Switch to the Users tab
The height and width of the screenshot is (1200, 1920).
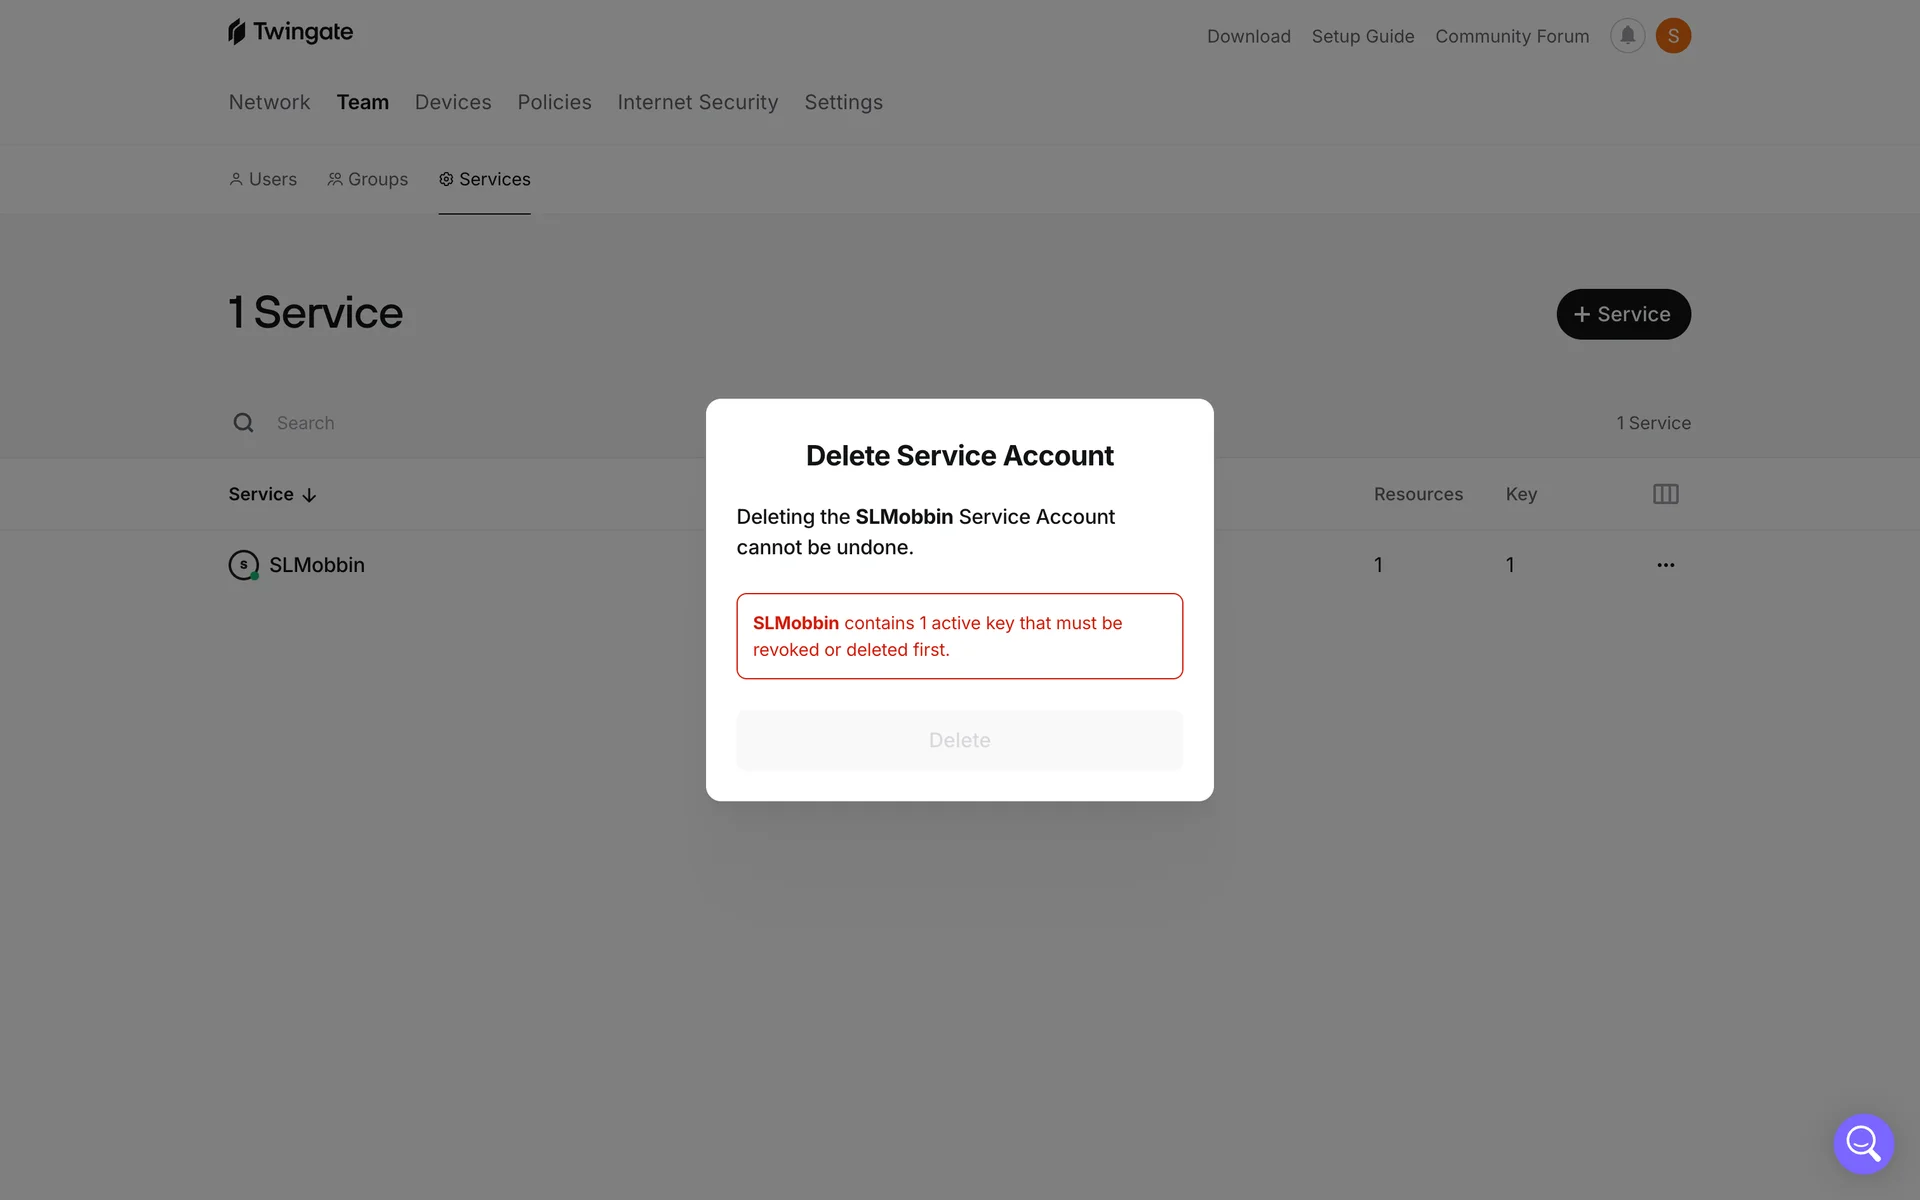click(263, 179)
